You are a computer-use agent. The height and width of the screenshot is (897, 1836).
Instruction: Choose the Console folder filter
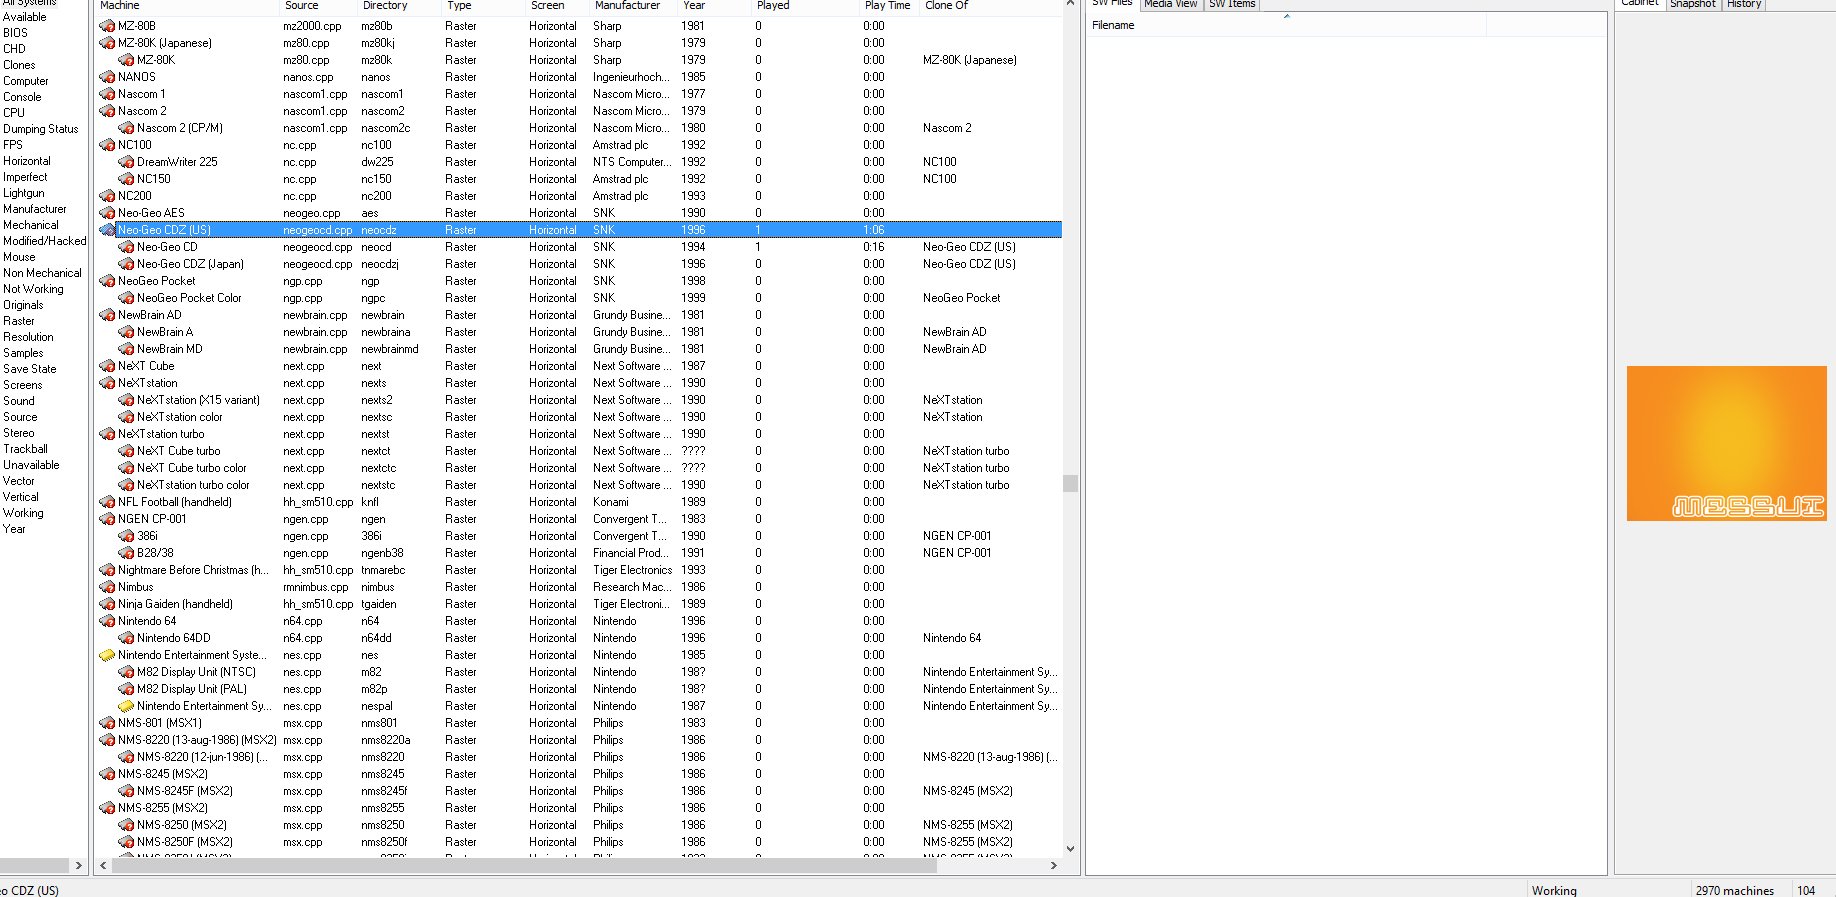pyautogui.click(x=22, y=97)
